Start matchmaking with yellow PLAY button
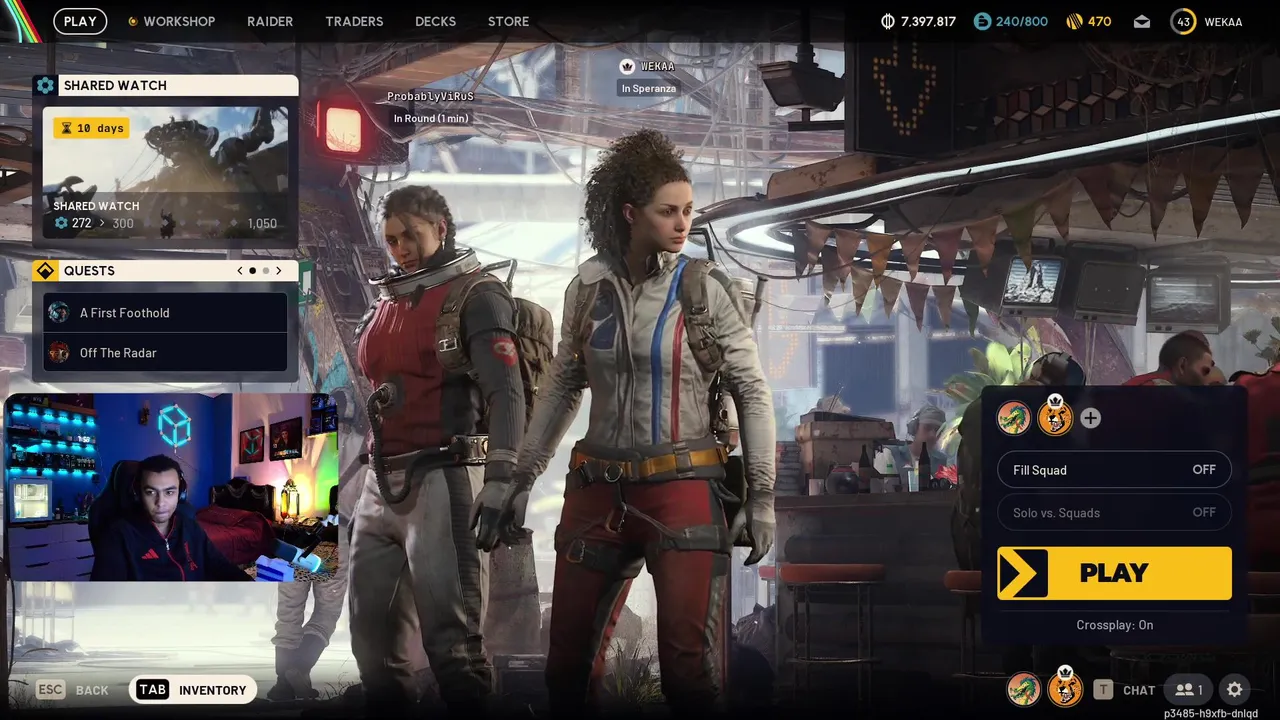Screen dimensions: 1280x720 1114,573
